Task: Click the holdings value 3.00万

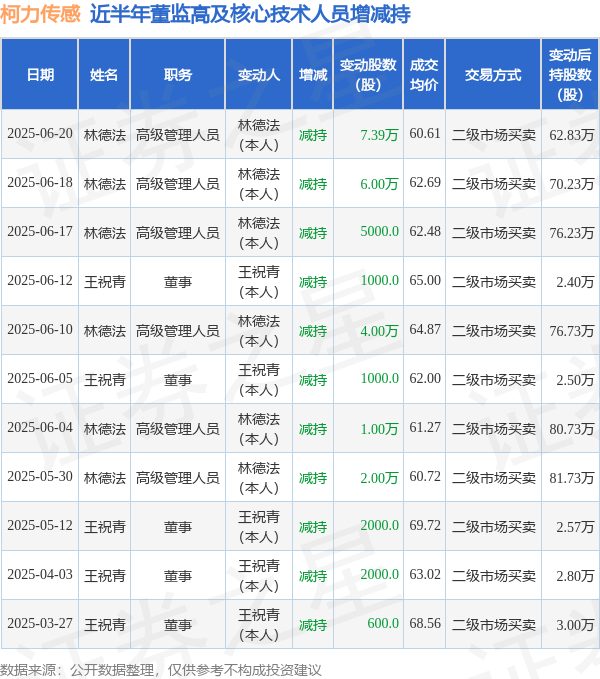Action: pos(575,624)
